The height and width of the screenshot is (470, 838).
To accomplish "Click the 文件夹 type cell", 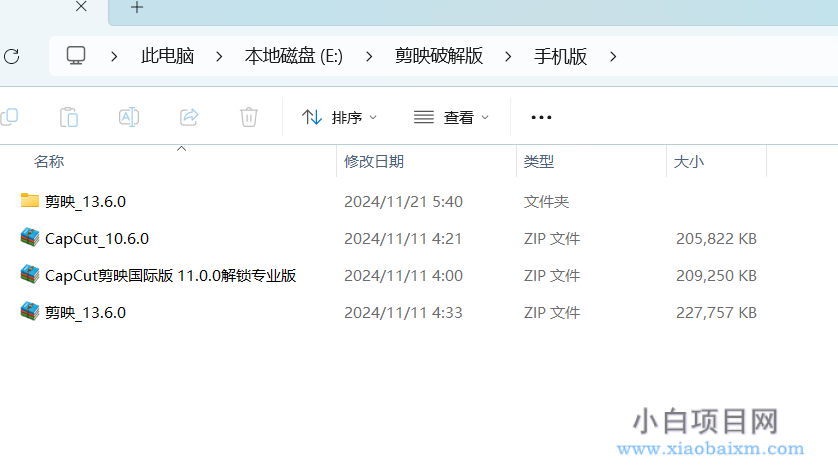I will [546, 202].
